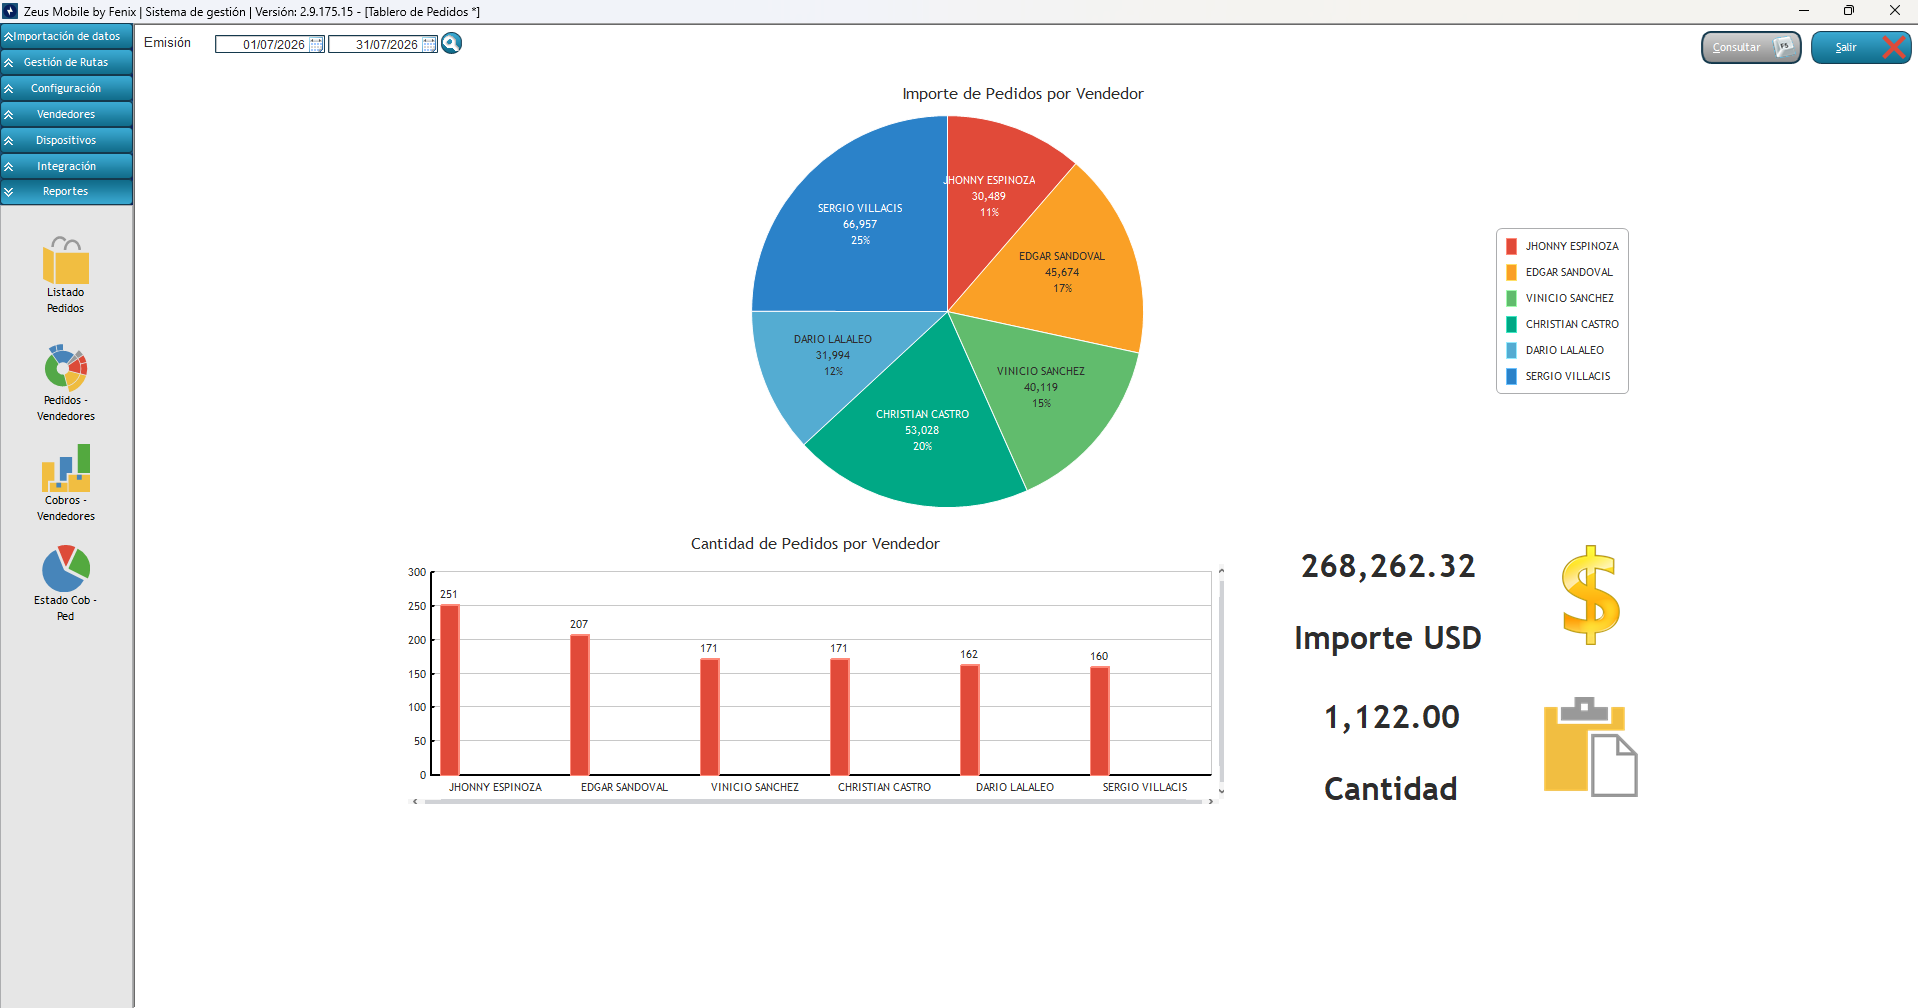Expand Vendedores sidebar section

coord(66,114)
